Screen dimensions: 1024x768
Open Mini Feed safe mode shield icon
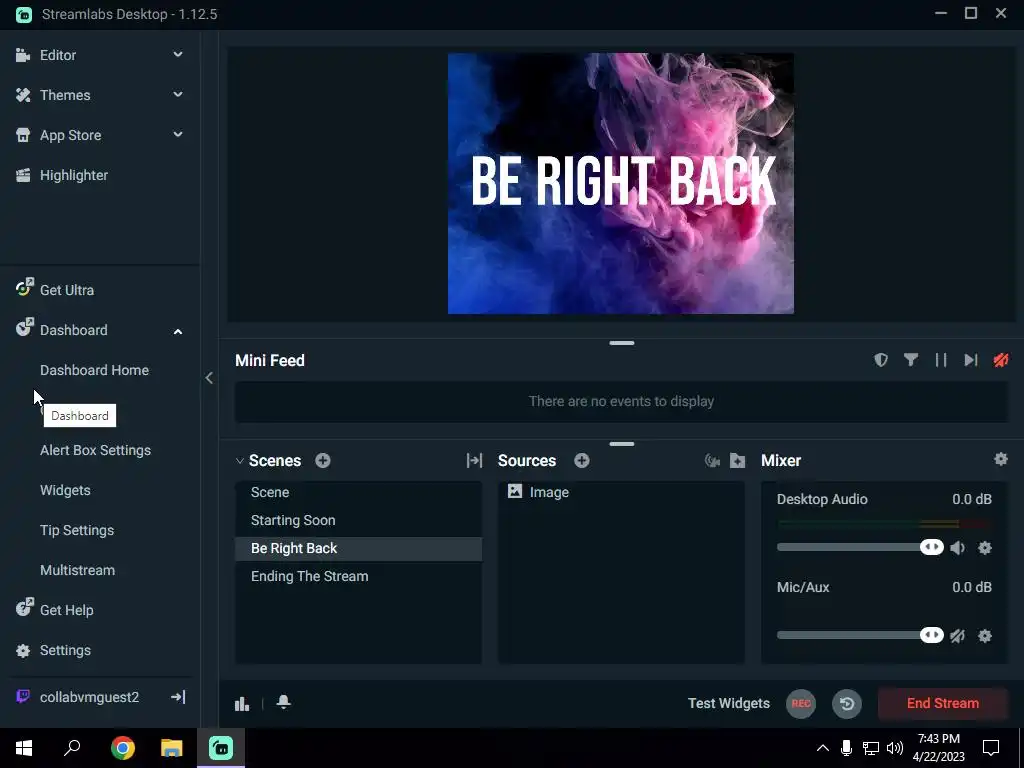click(881, 360)
